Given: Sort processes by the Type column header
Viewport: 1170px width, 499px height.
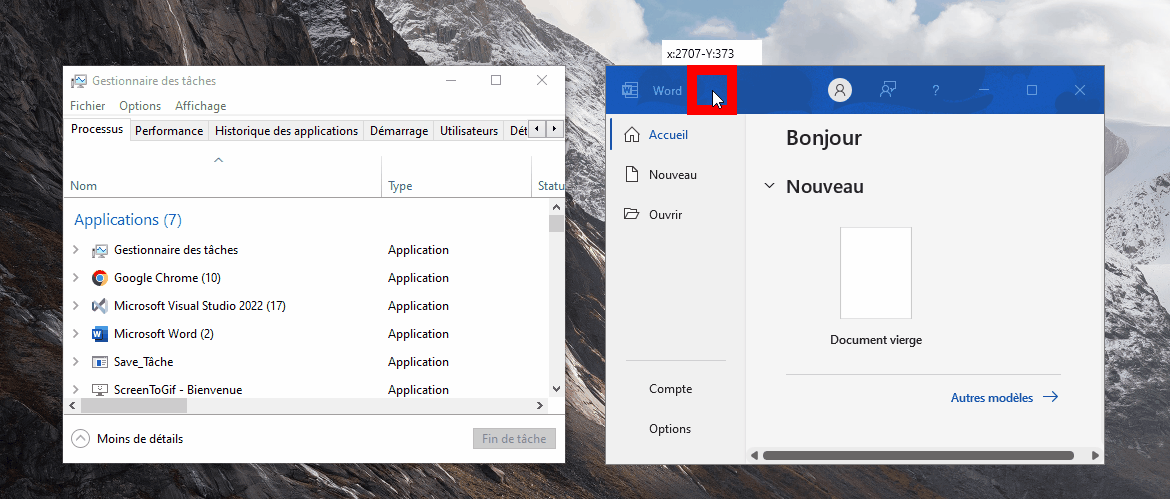Looking at the screenshot, I should pyautogui.click(x=457, y=178).
